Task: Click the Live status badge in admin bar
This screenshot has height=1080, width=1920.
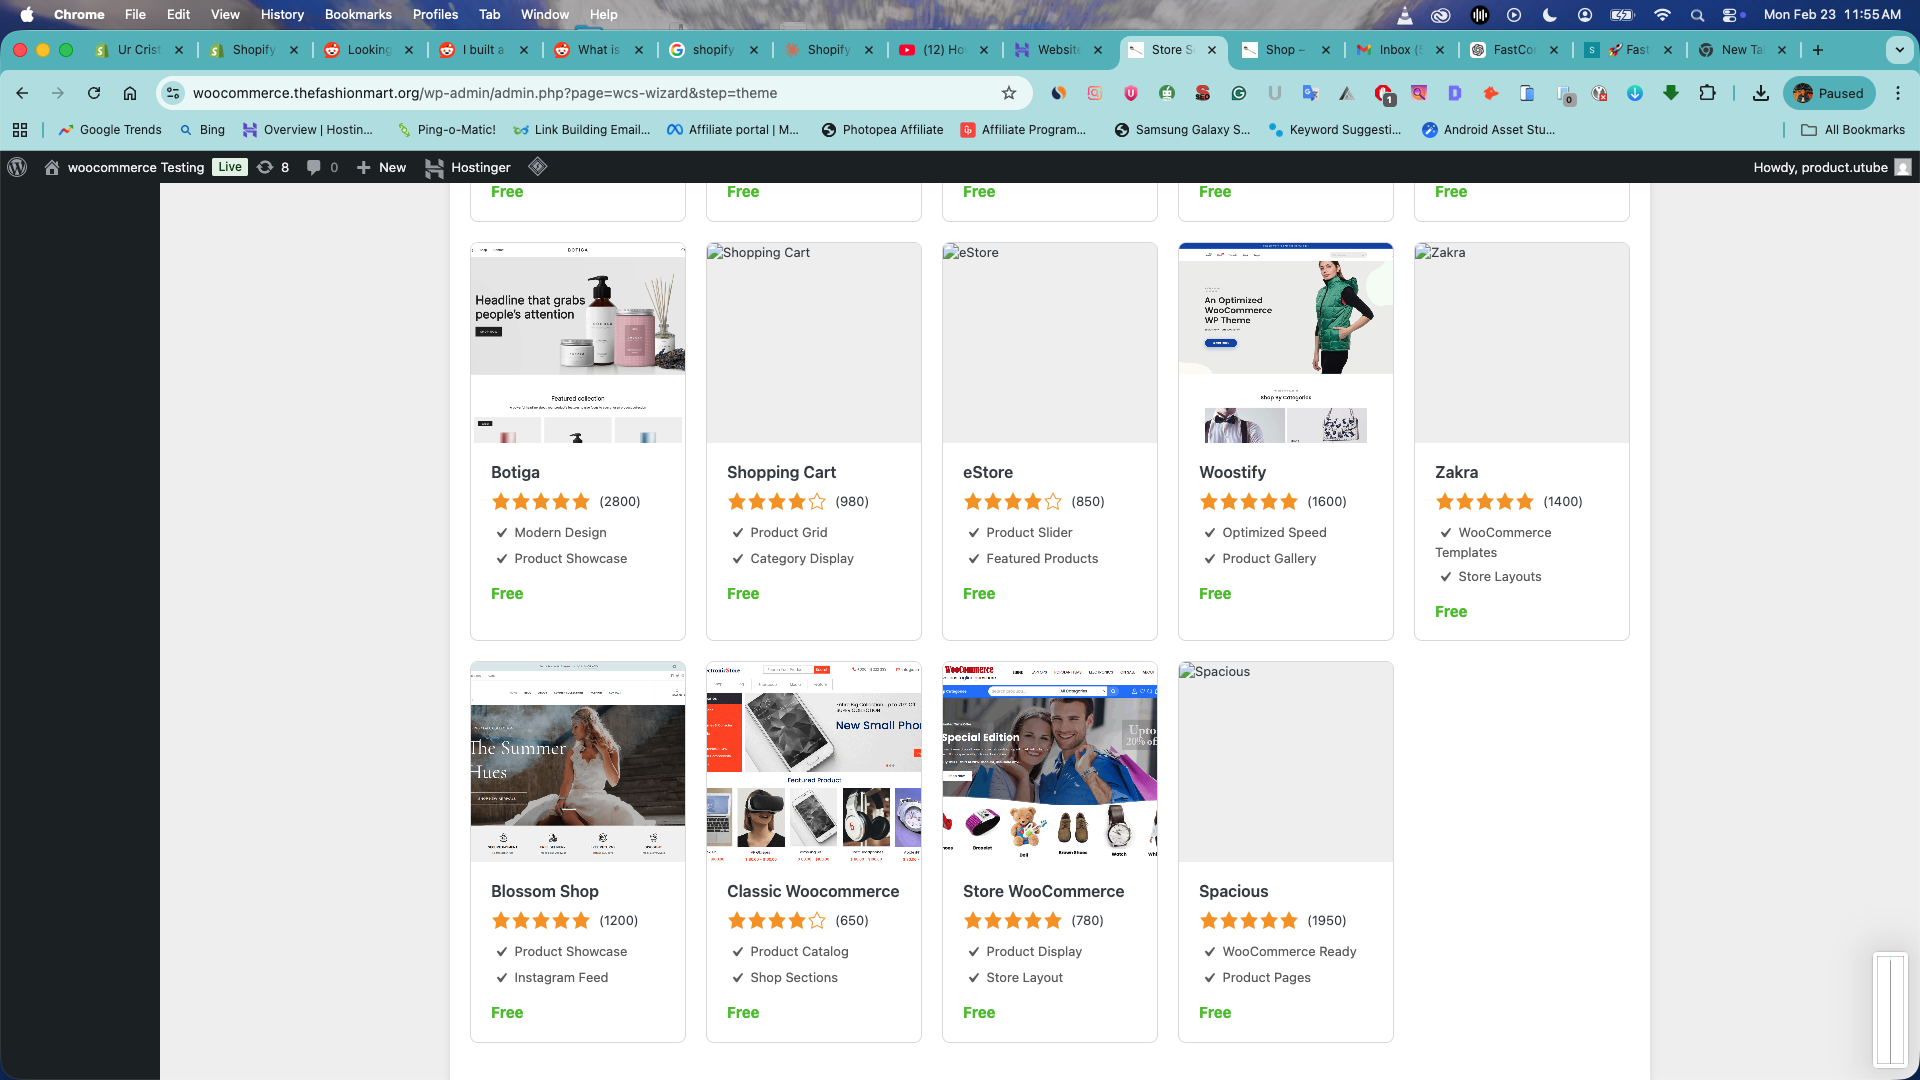Action: coord(229,167)
